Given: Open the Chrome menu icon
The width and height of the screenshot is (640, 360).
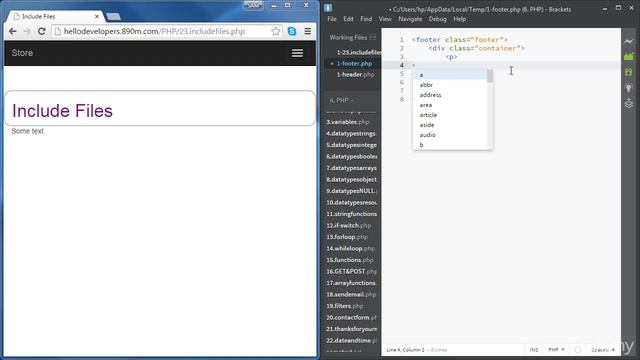Looking at the screenshot, I should [x=307, y=31].
